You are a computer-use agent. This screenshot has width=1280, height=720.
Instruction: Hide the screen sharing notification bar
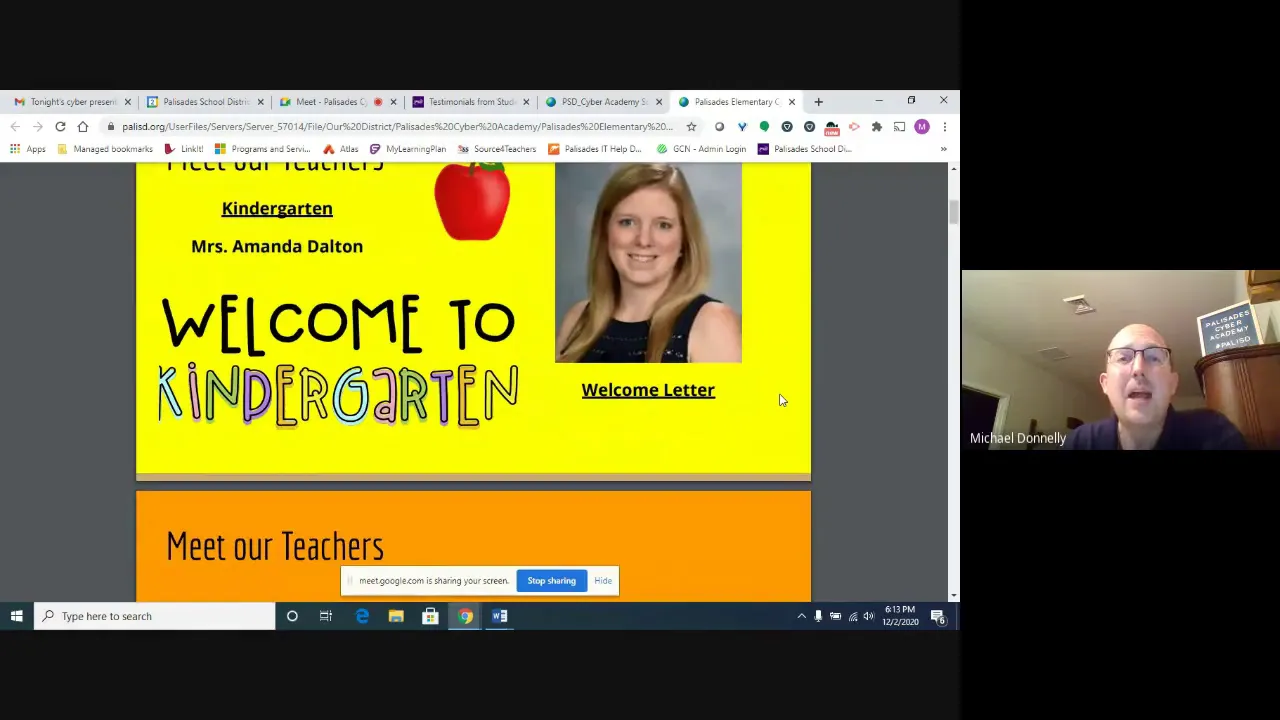pyautogui.click(x=603, y=581)
